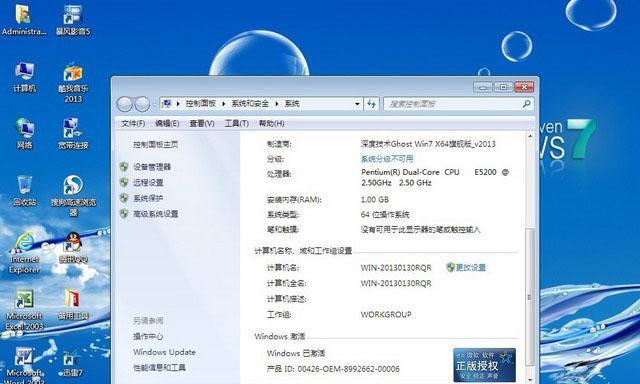Click the 正版授权 genuine software badge
This screenshot has height=384, width=640.
[x=484, y=365]
